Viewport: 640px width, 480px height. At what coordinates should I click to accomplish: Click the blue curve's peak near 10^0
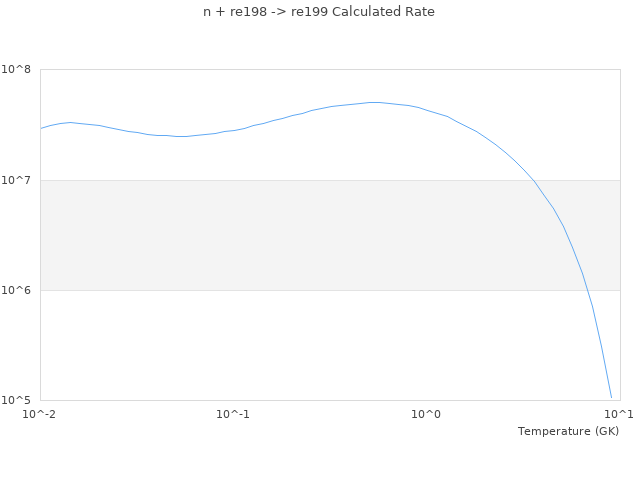(375, 102)
